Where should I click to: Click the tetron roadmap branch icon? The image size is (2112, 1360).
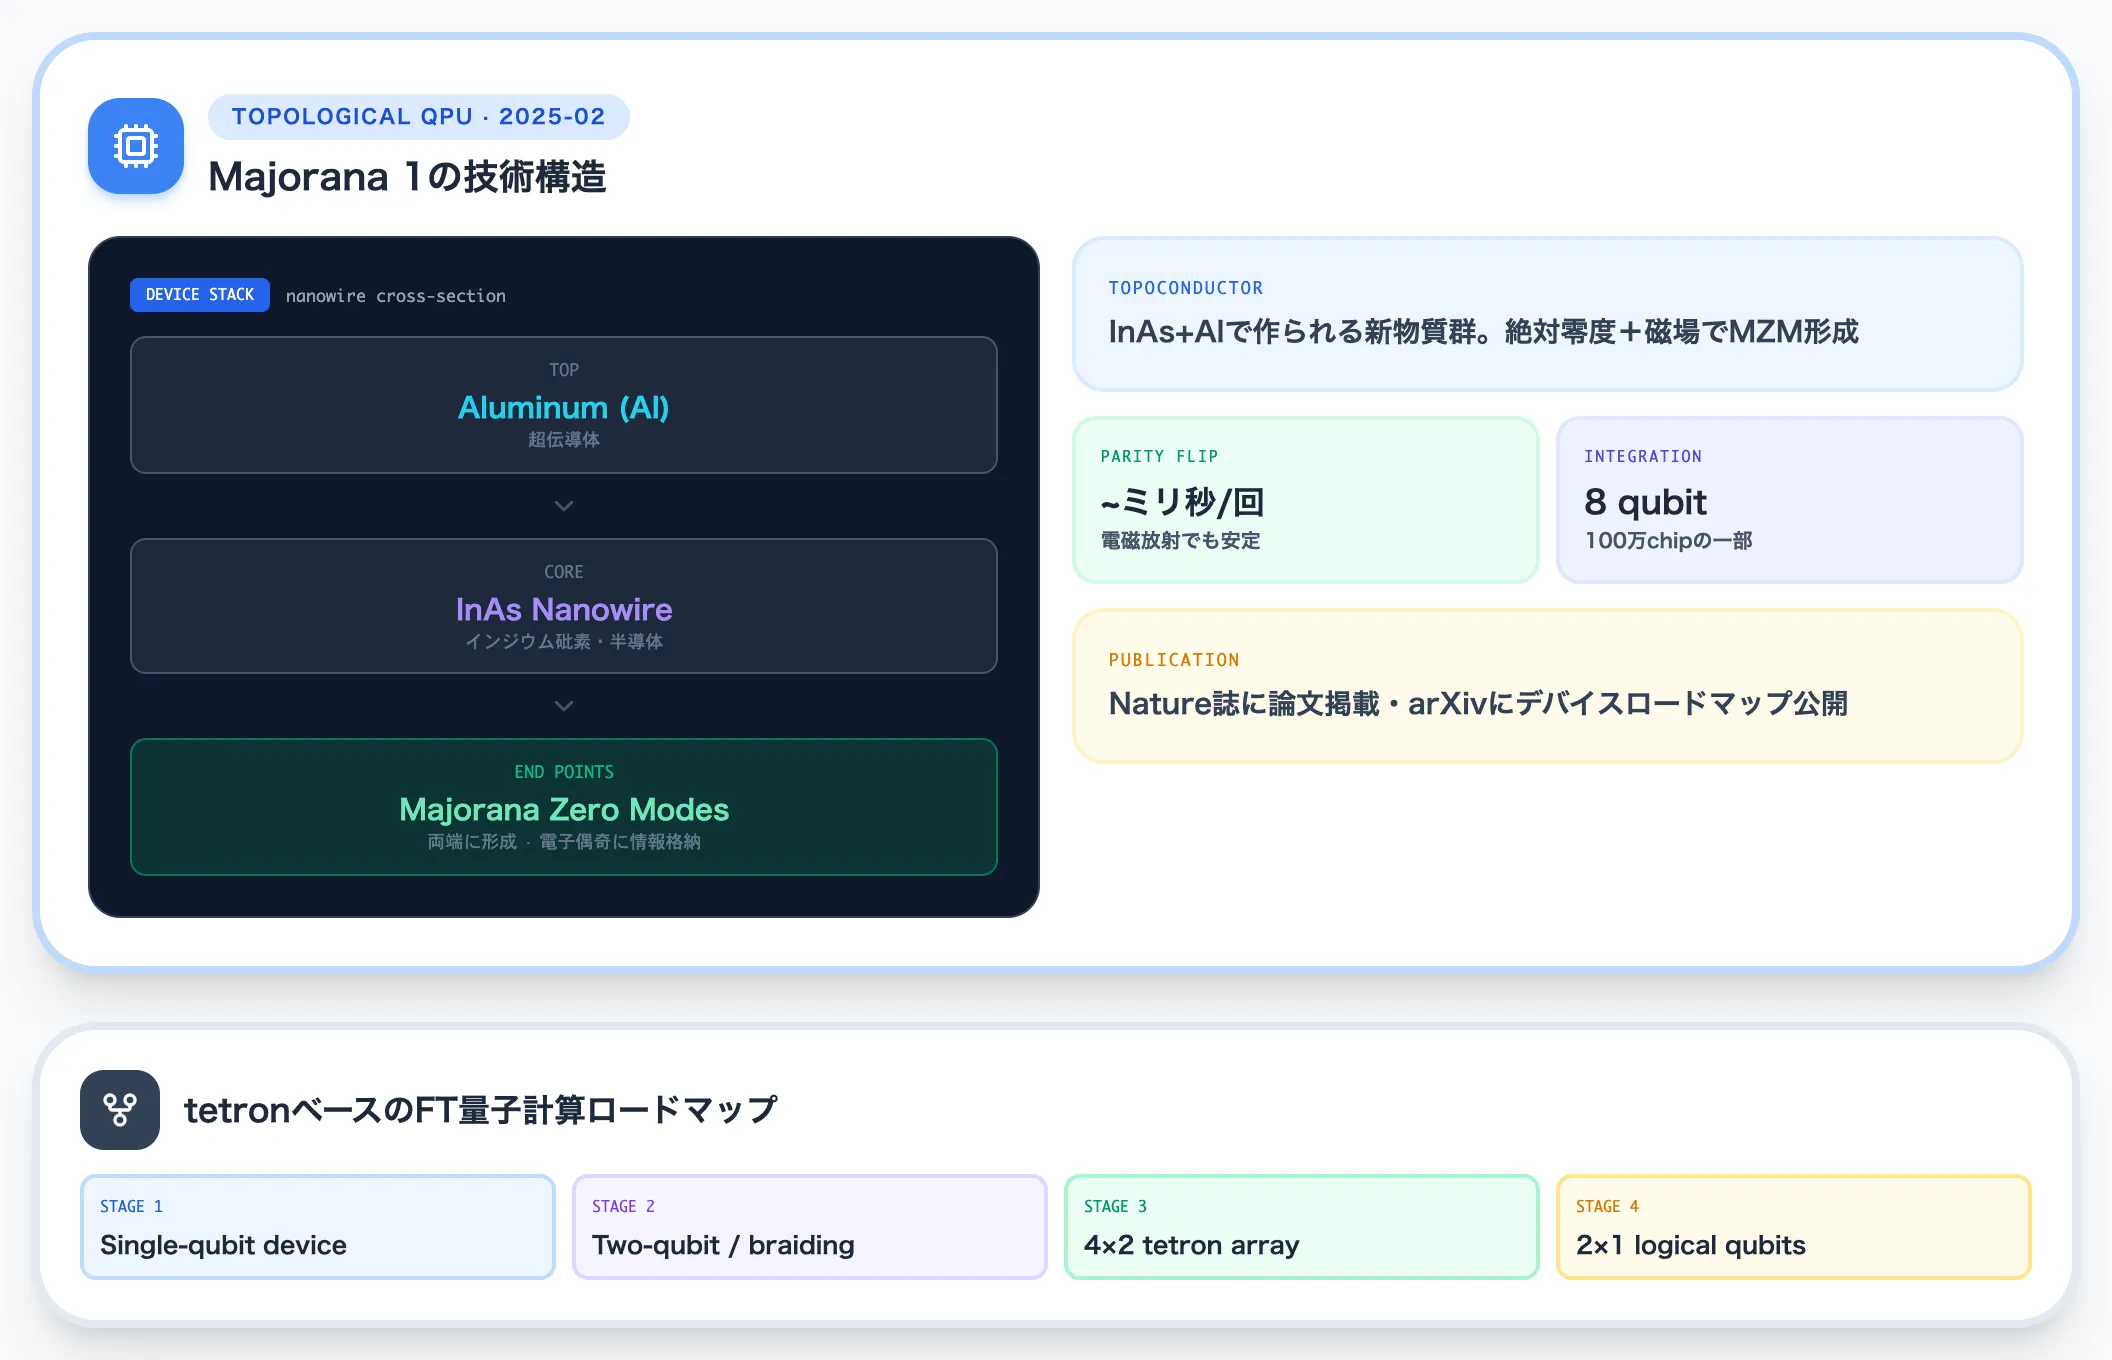coord(120,1110)
